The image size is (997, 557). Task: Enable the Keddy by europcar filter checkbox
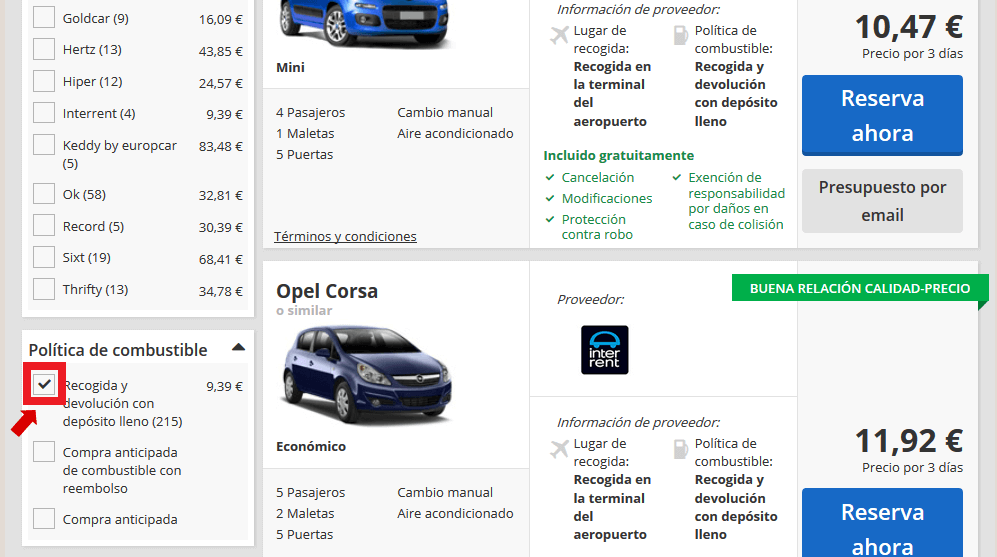tap(44, 144)
